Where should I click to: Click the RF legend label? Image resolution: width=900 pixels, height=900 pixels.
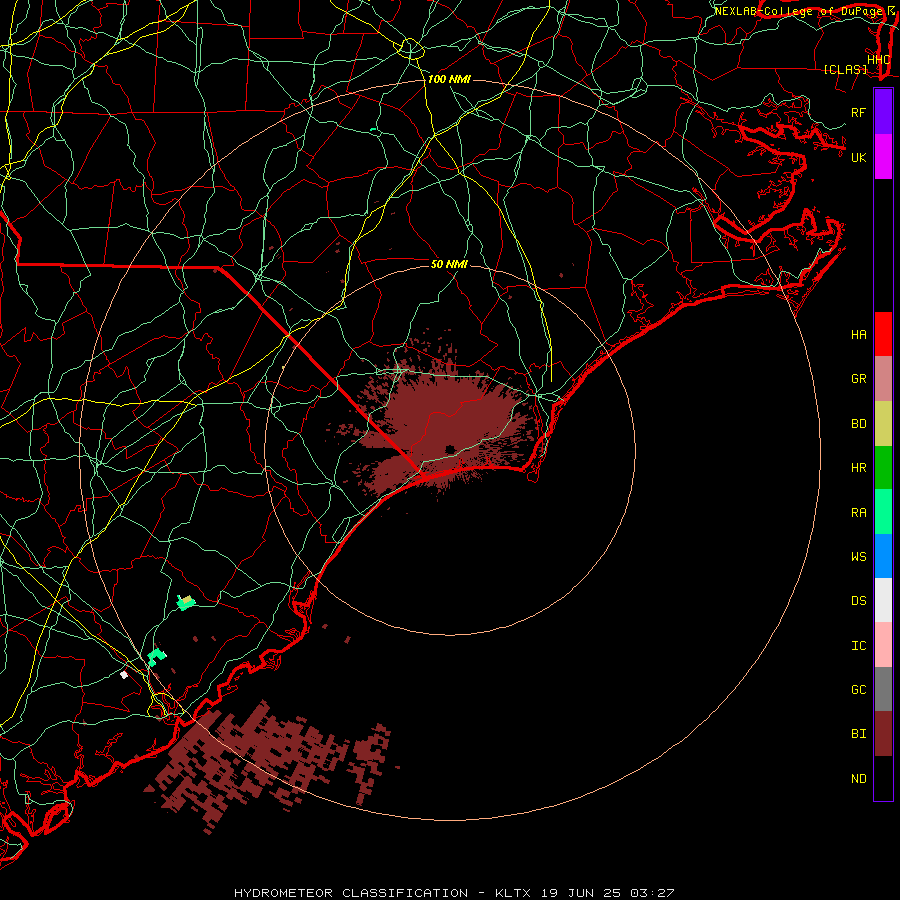858,112
